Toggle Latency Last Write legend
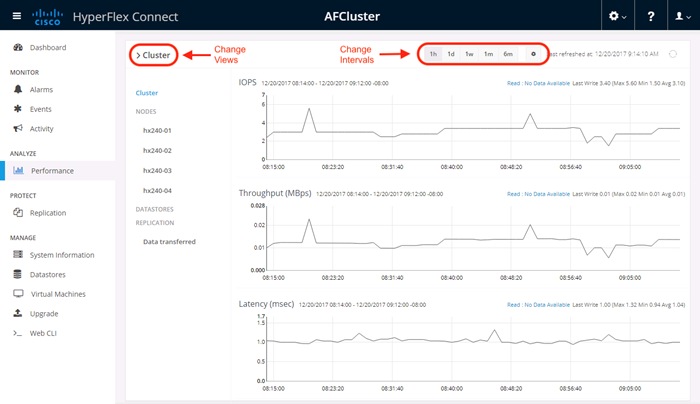Screen dimensions: 700x404 point(629,304)
